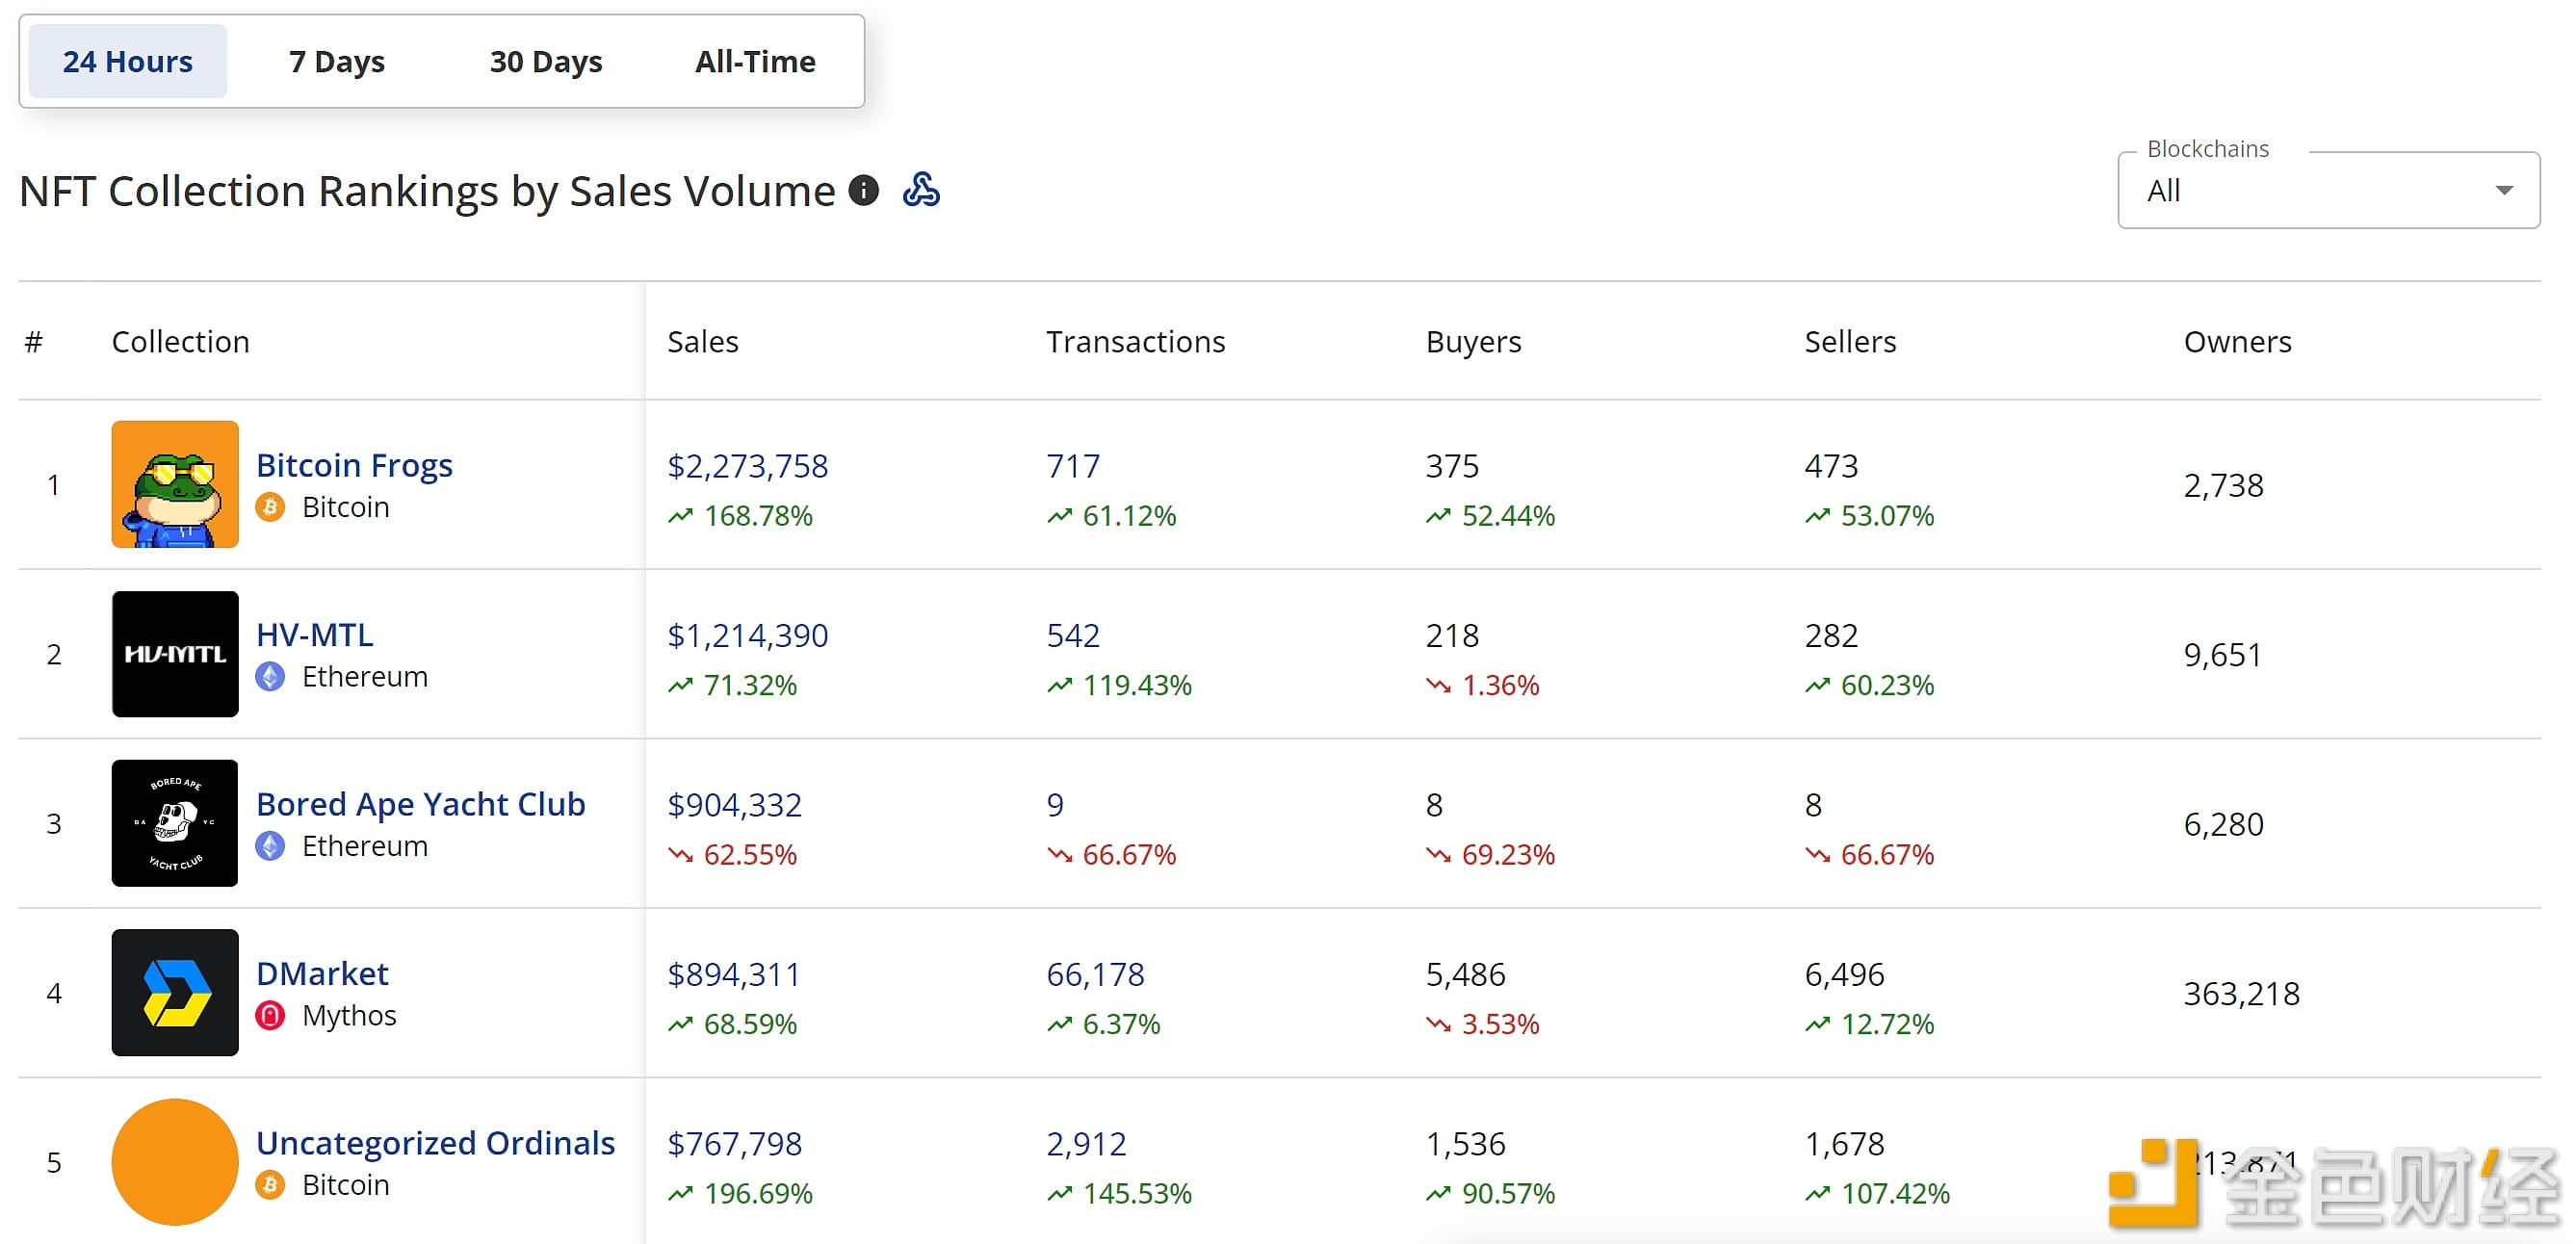Open the Bitcoin Frogs collection page
This screenshot has height=1244, width=2576.
354,464
